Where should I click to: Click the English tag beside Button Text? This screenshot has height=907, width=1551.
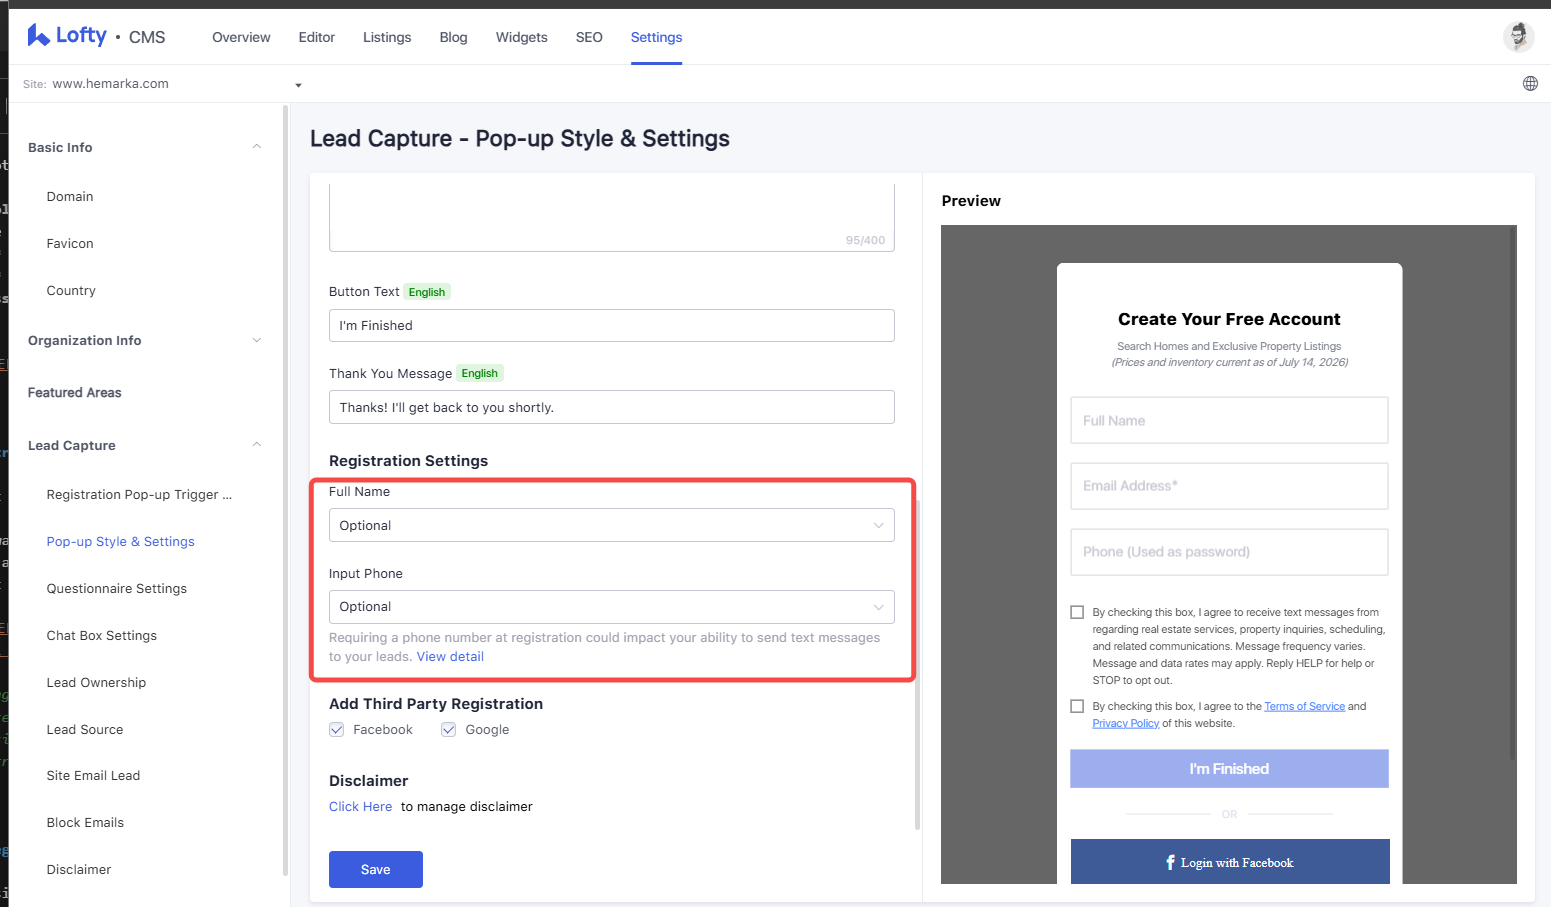tap(427, 292)
